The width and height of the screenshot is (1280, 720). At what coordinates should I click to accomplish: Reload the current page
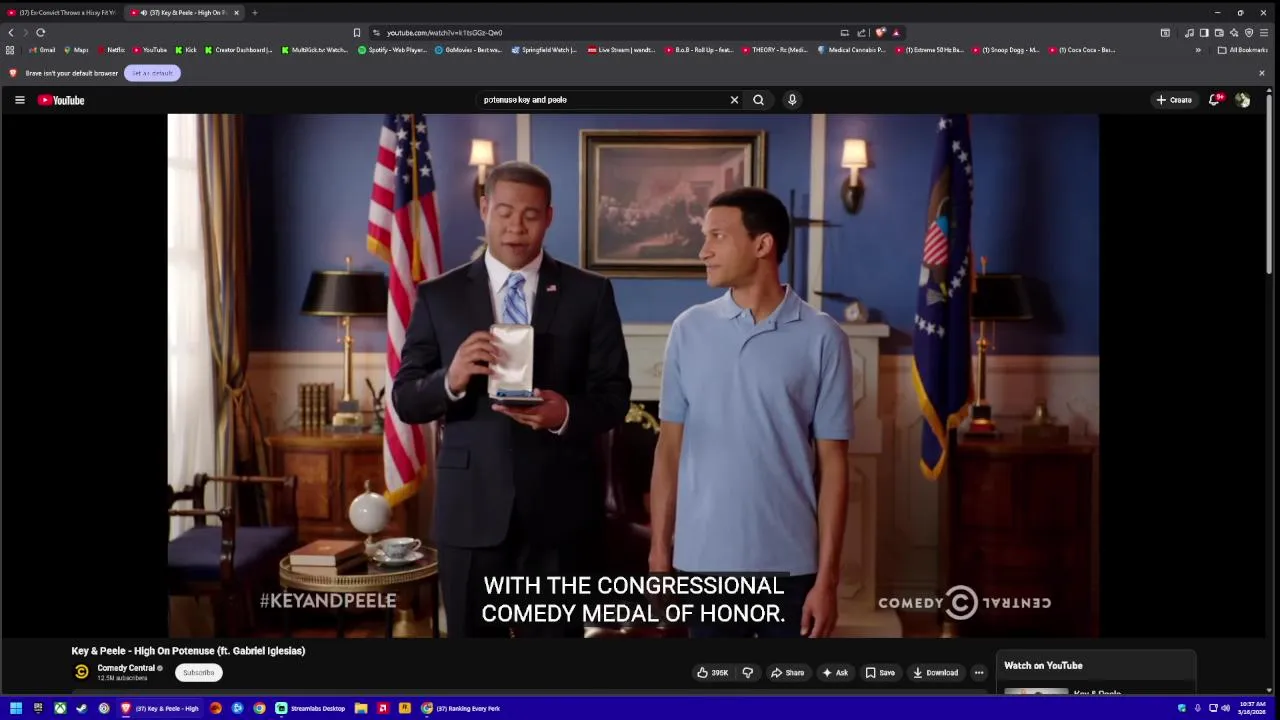click(40, 32)
